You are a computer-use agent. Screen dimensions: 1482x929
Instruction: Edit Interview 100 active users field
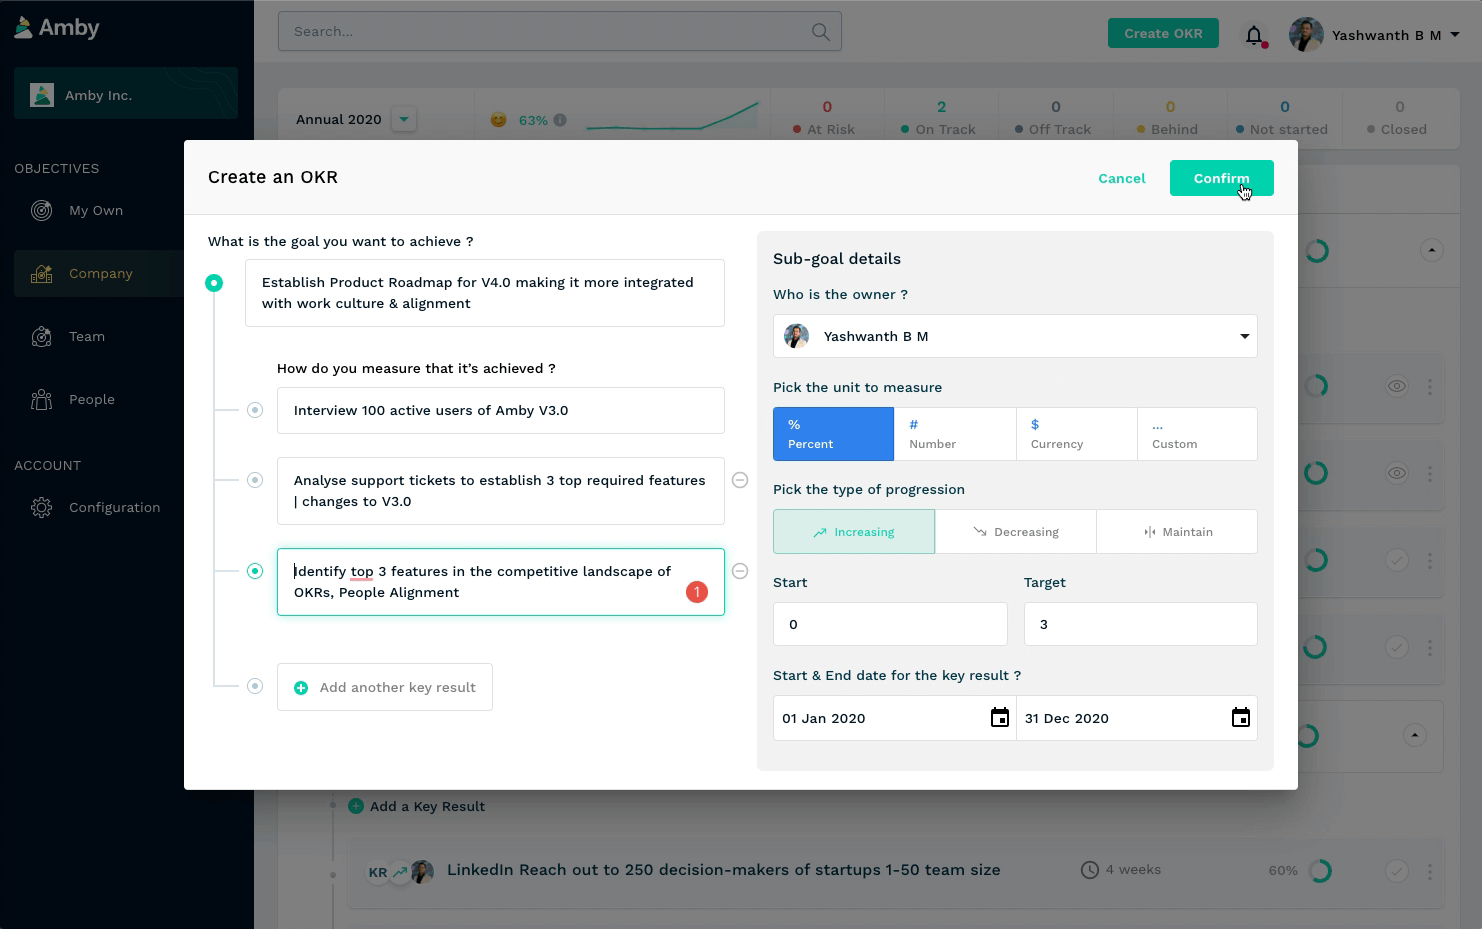501,410
